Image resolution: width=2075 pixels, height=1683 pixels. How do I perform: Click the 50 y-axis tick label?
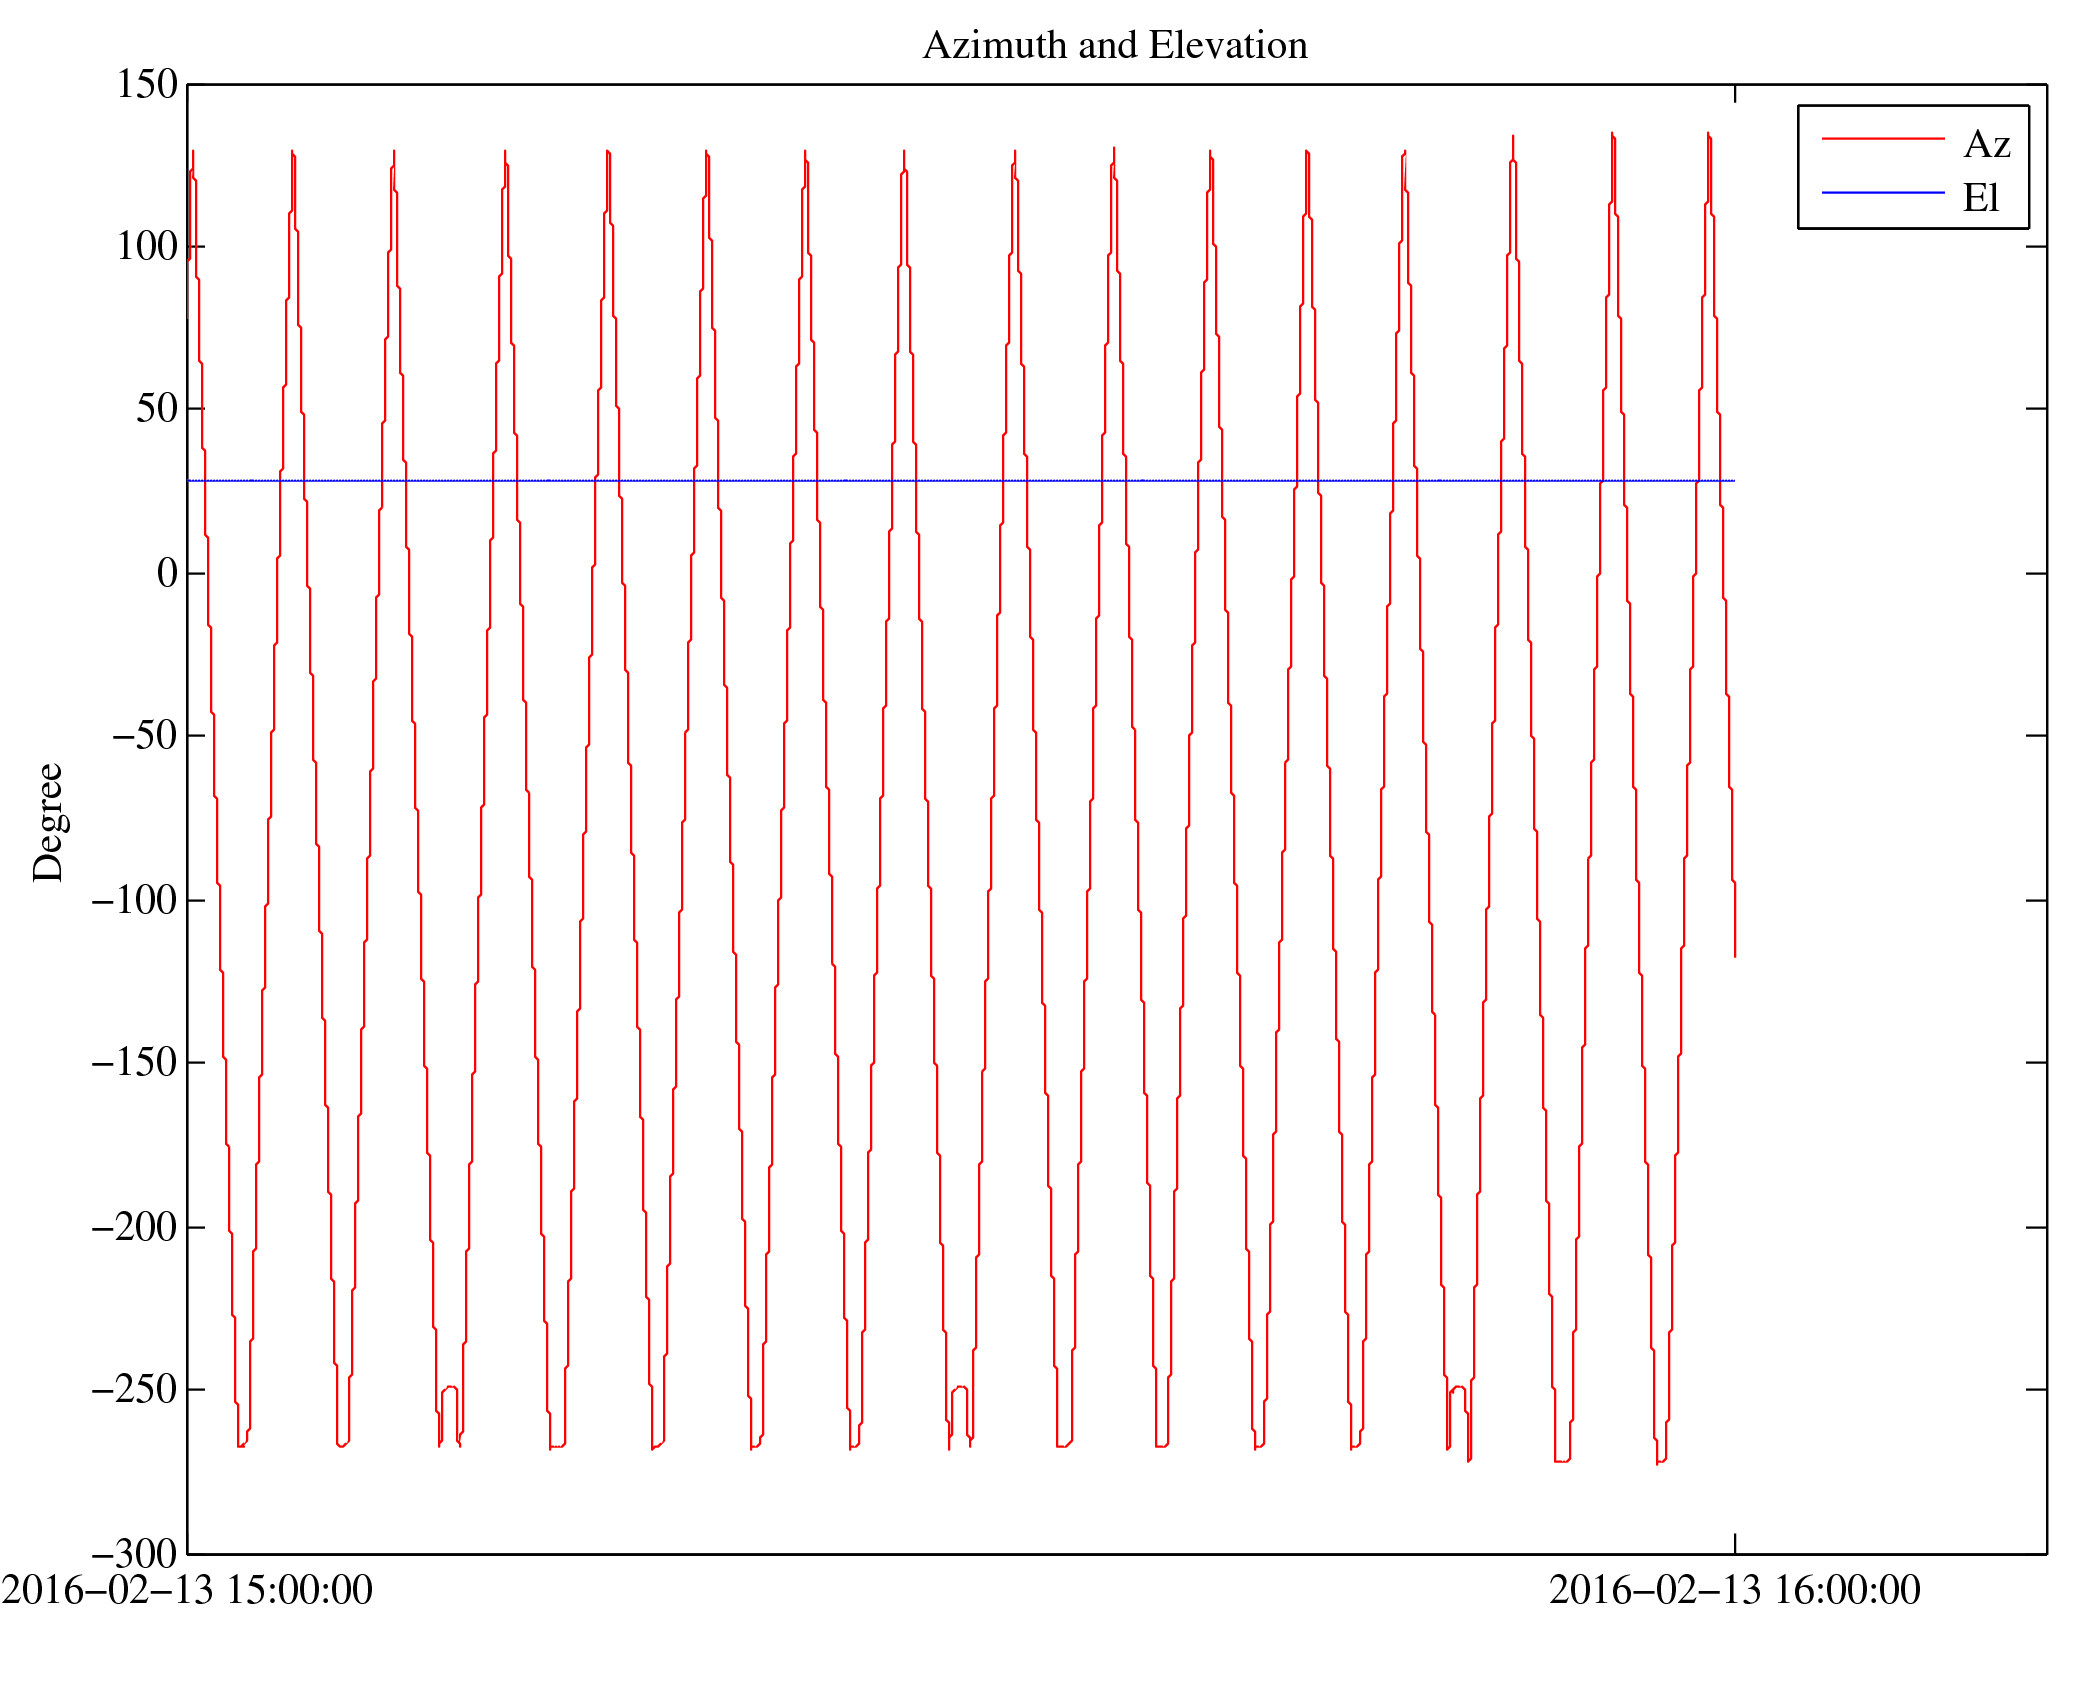(157, 409)
